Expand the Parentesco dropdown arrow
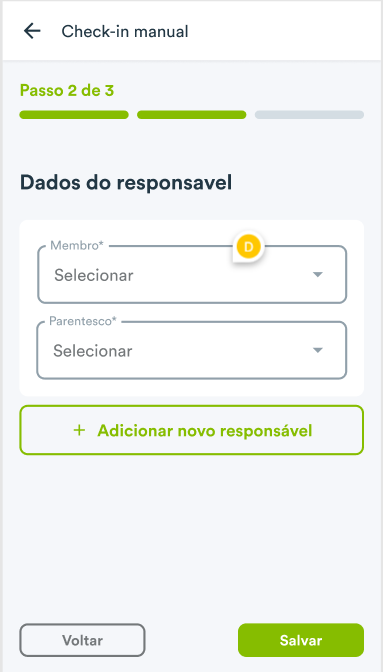Image resolution: width=383 pixels, height=672 pixels. 317,351
